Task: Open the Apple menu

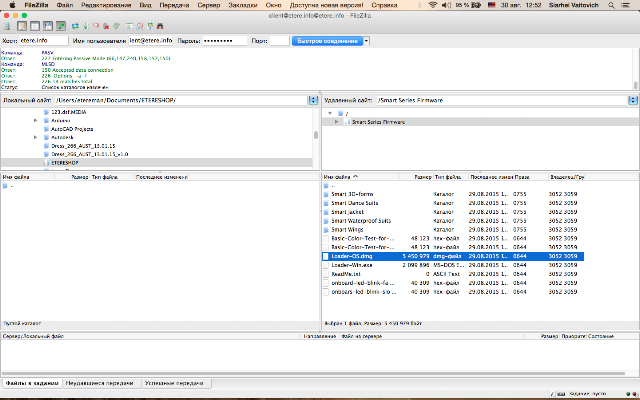Action: [12, 5]
